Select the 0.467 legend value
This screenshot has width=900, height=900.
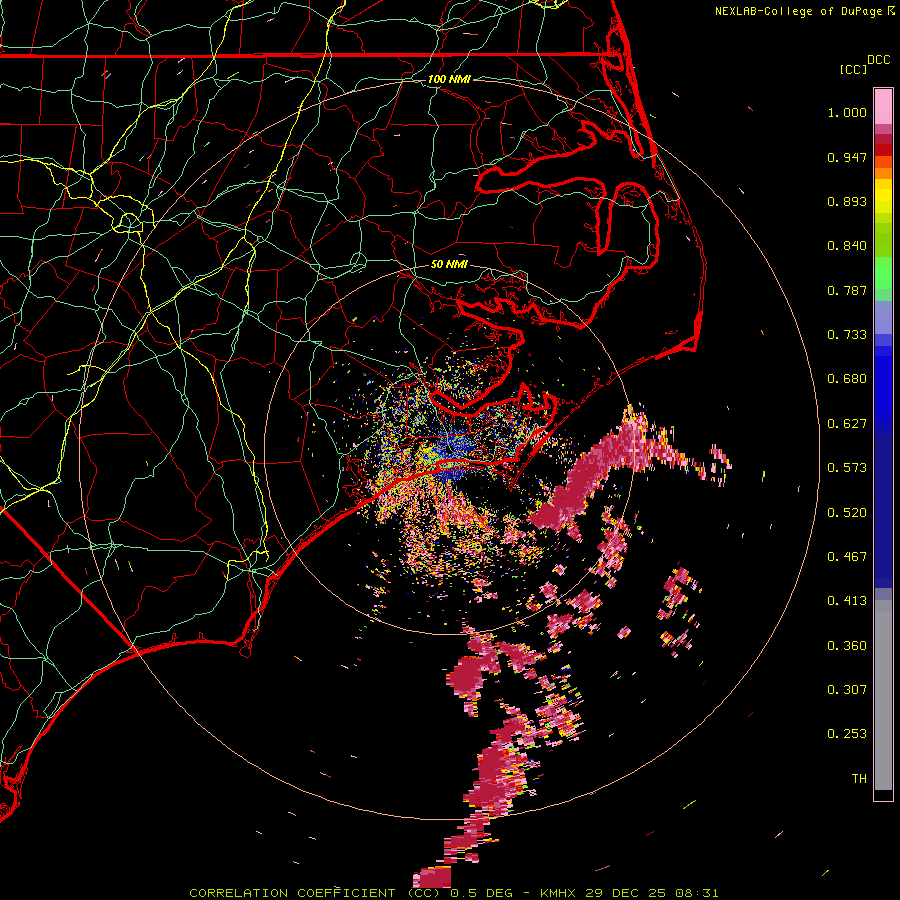[847, 557]
